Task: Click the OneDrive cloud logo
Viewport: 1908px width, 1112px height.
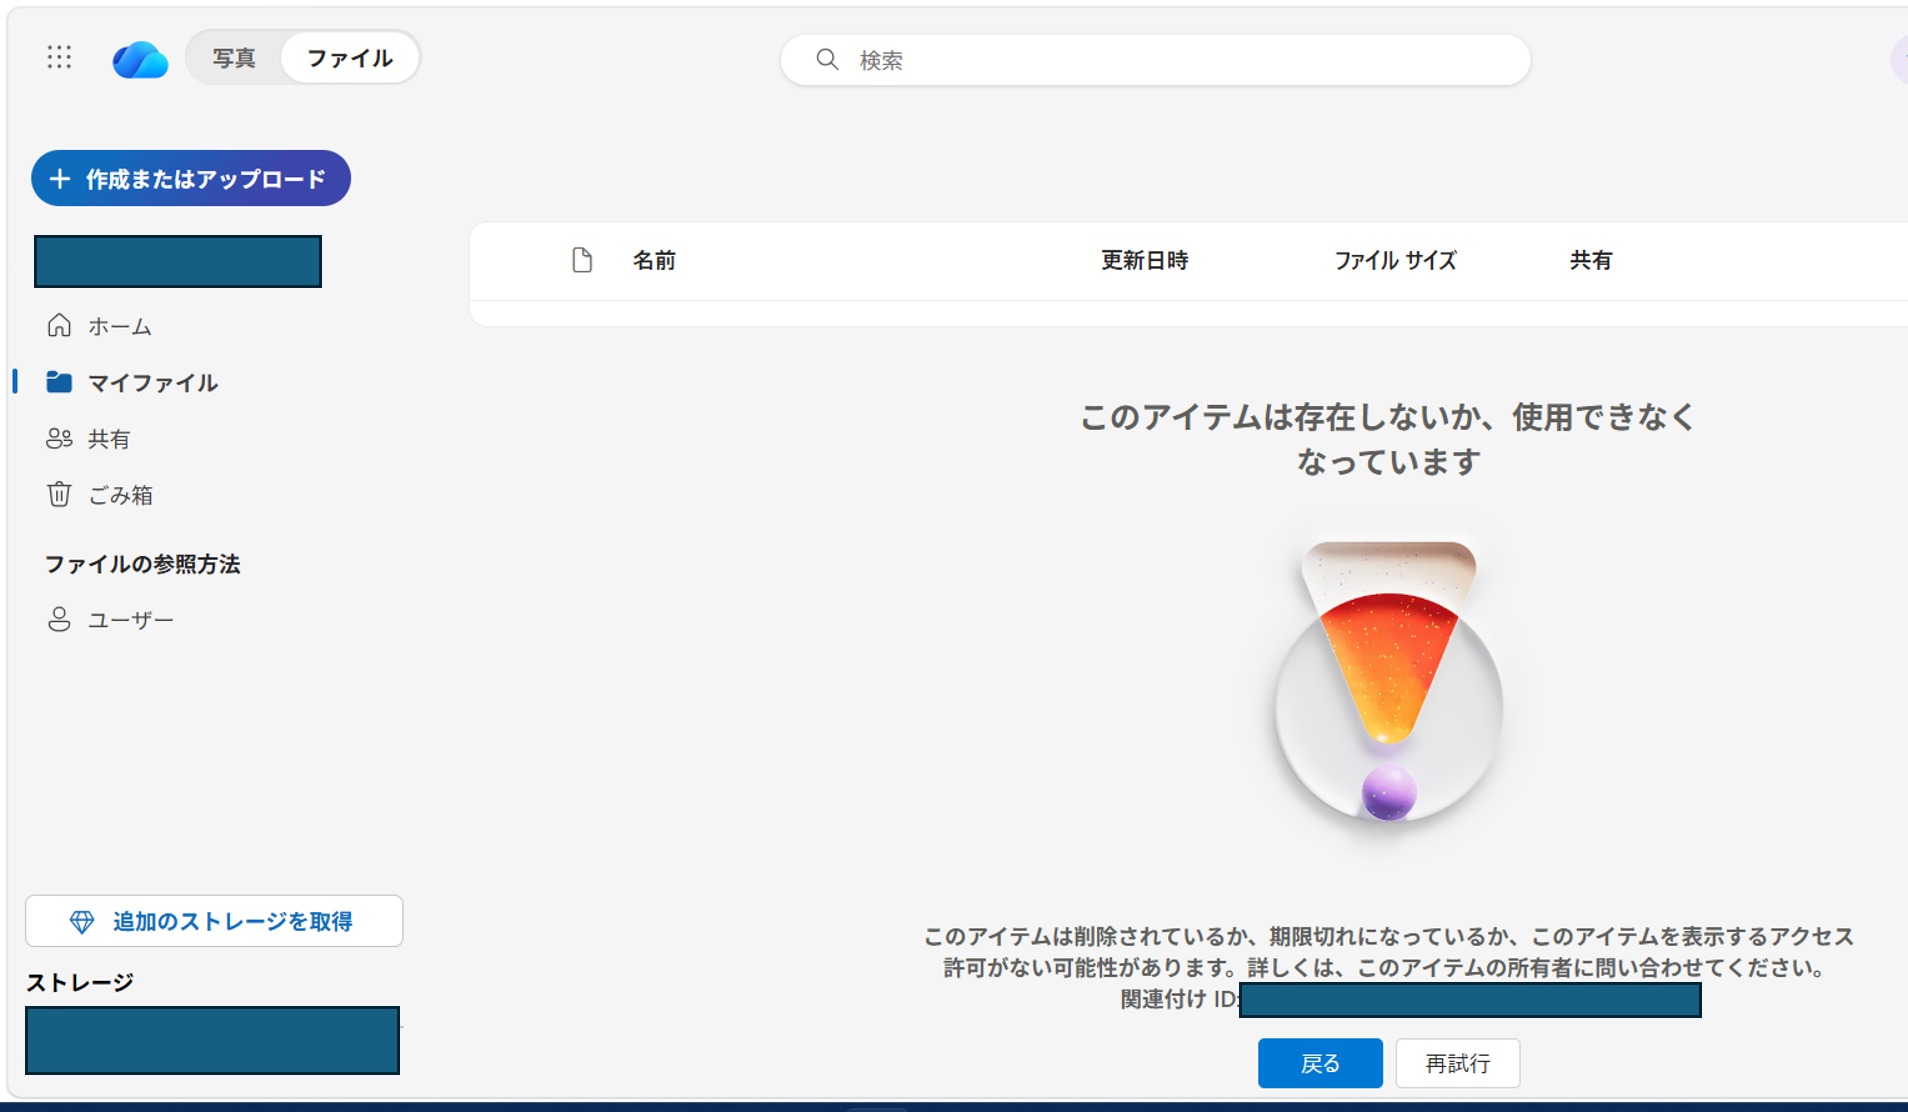Action: click(x=140, y=60)
